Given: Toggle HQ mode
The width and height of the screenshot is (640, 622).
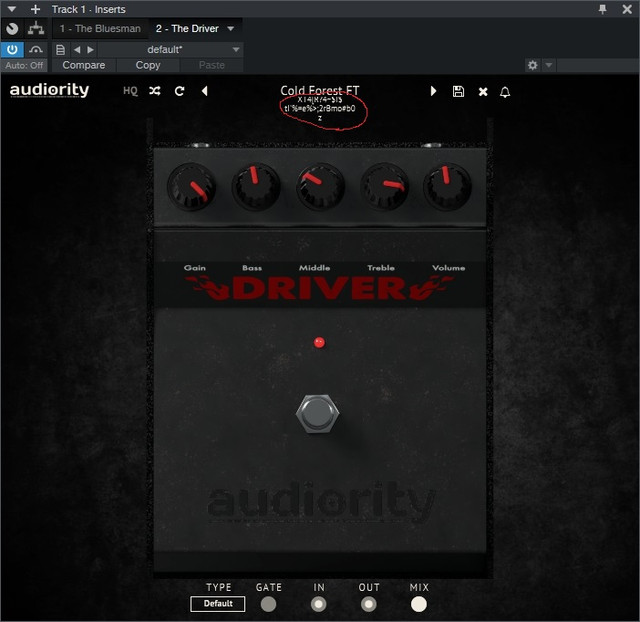Looking at the screenshot, I should pos(130,91).
